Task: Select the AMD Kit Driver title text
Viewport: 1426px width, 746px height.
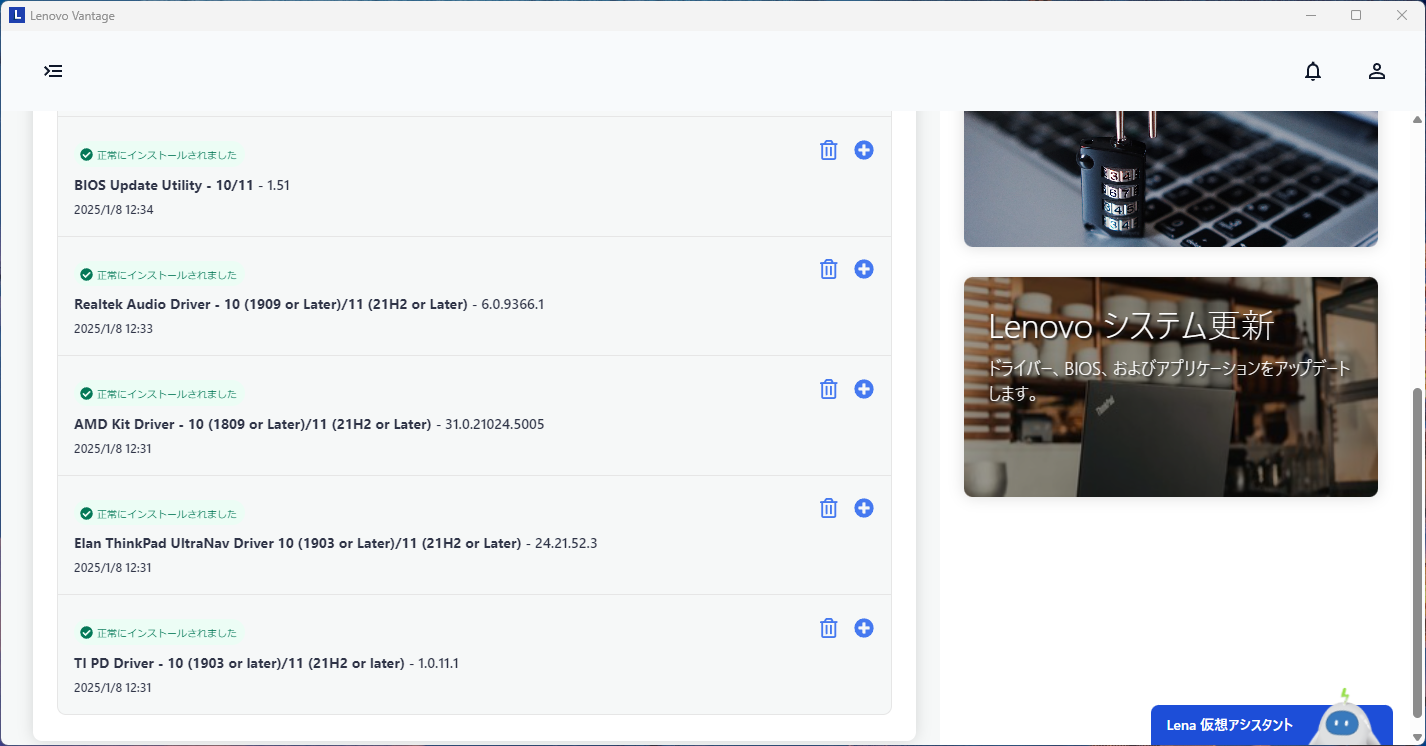Action: tap(253, 424)
